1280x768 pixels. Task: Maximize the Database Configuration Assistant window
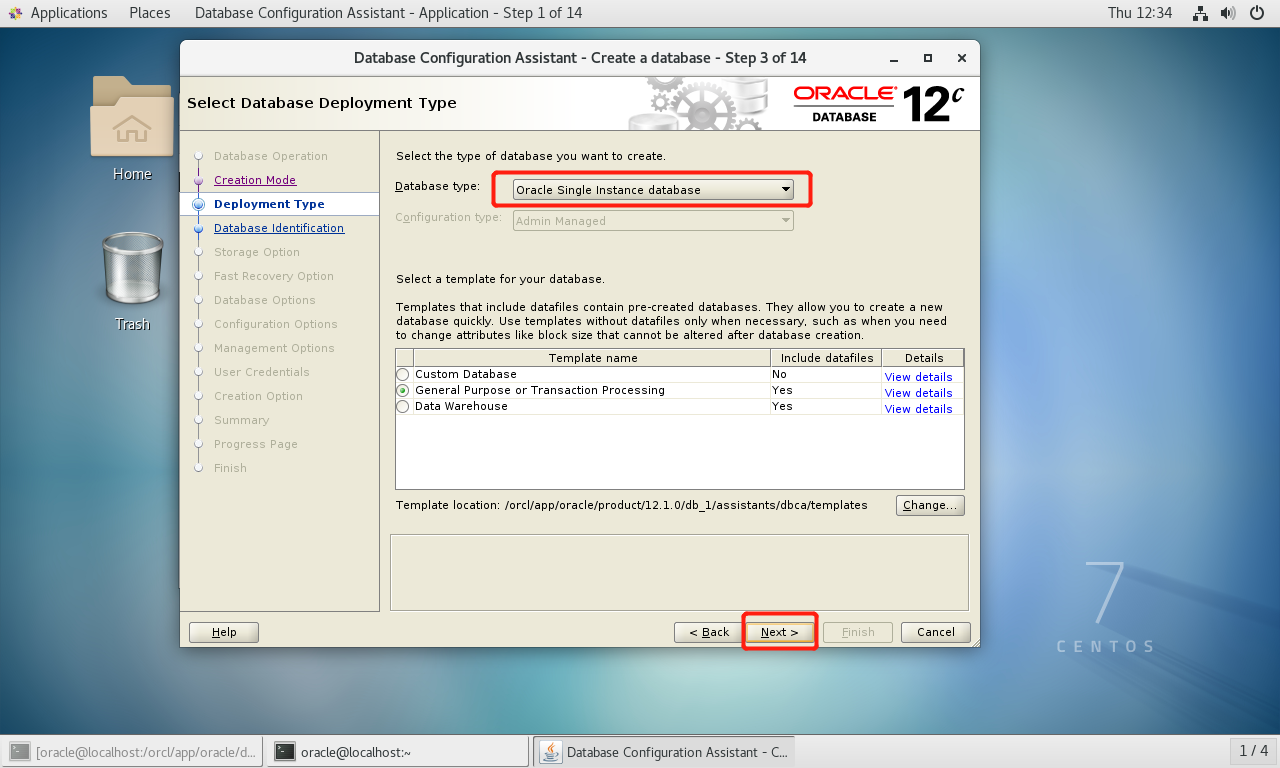pos(928,58)
